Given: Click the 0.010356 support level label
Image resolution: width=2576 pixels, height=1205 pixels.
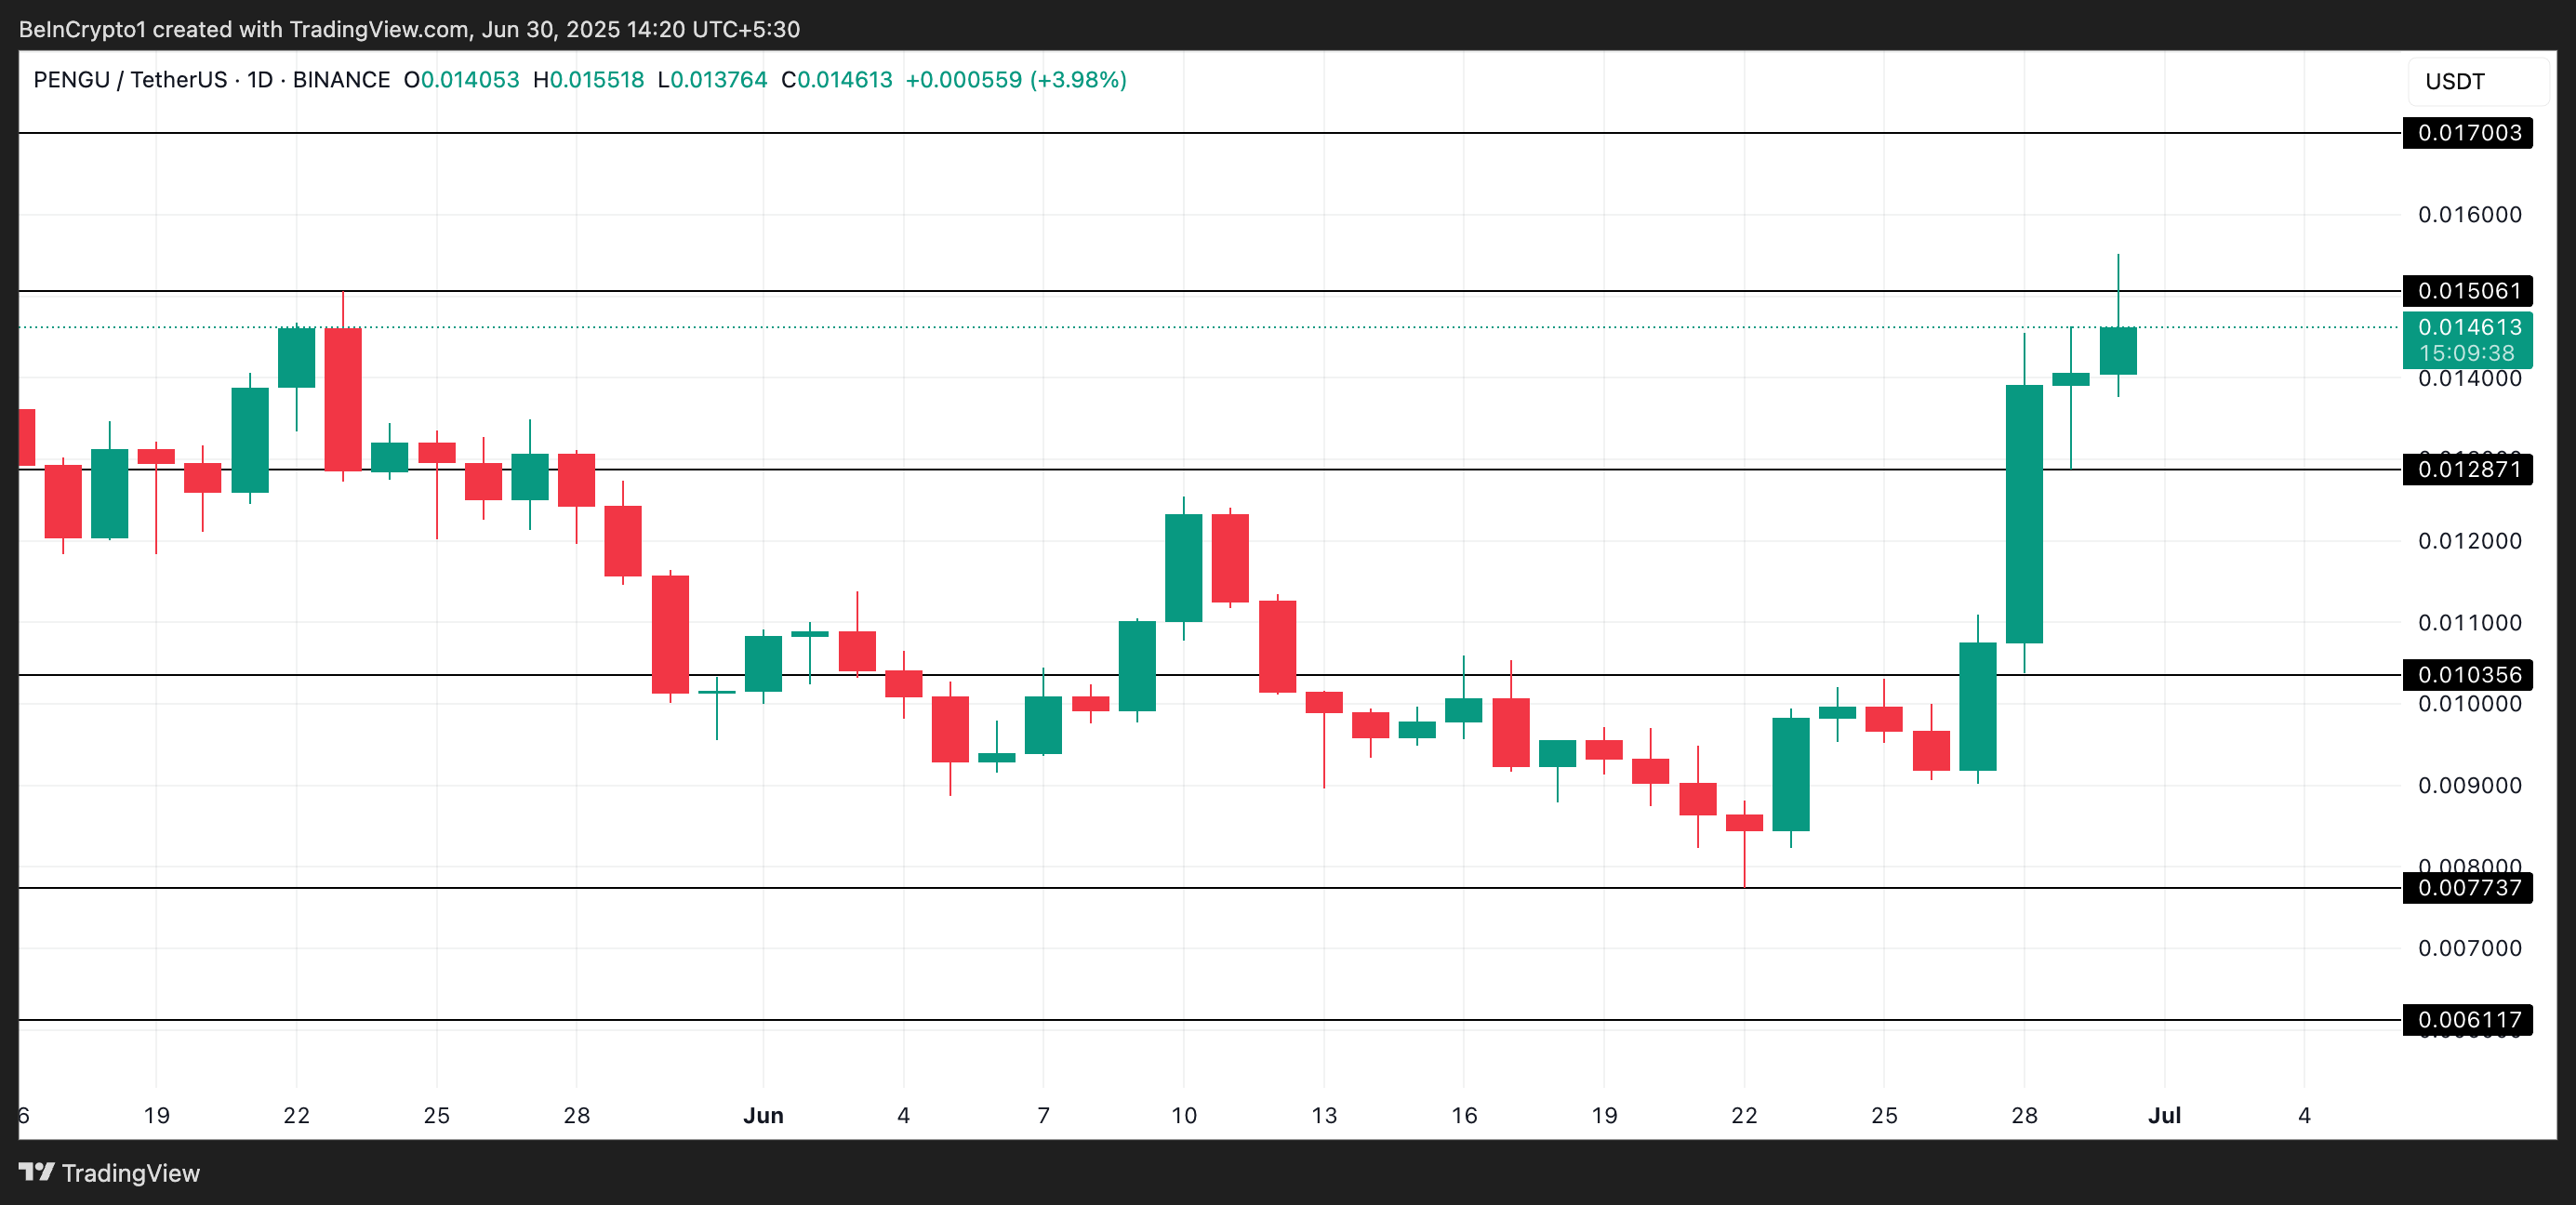Looking at the screenshot, I should pos(2467,675).
